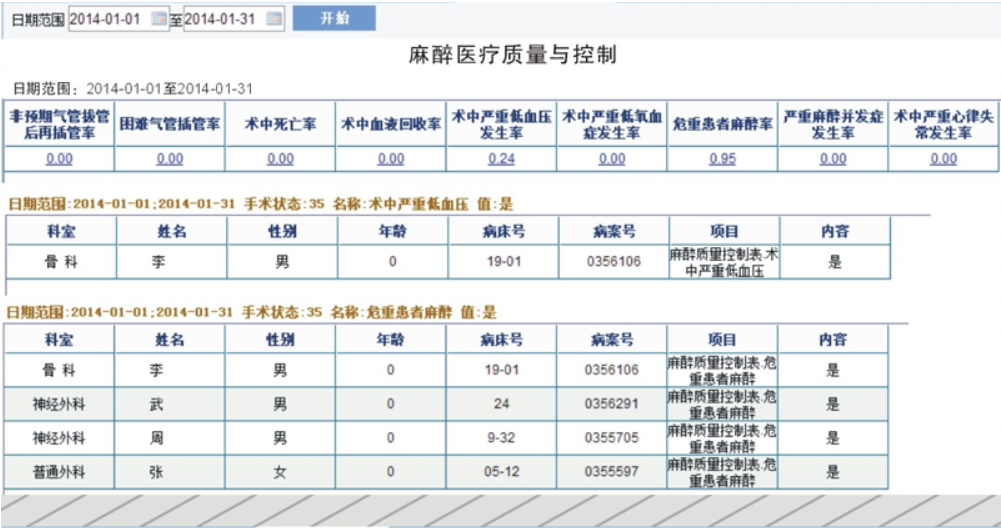1001x528 pixels.
Task: Select the 0.00 link under 术中血液回收率
Action: point(391,159)
